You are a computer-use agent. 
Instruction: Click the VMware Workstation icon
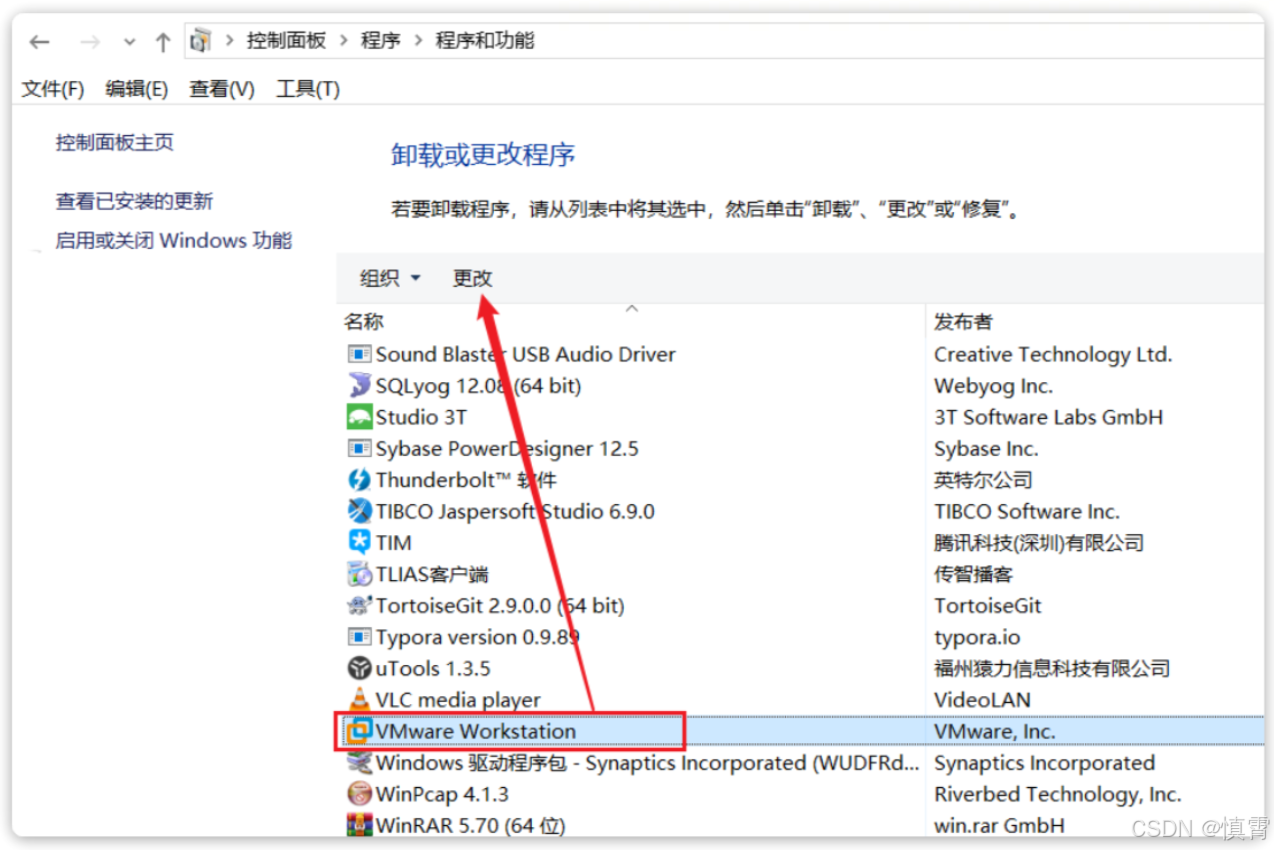pyautogui.click(x=359, y=731)
